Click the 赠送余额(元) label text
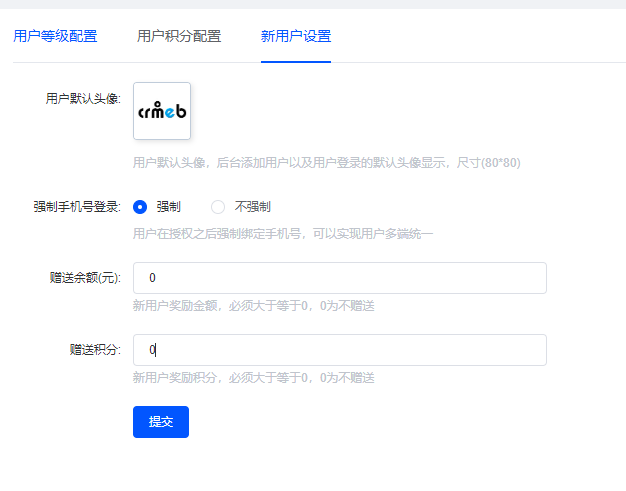The height and width of the screenshot is (491, 626). (85, 278)
